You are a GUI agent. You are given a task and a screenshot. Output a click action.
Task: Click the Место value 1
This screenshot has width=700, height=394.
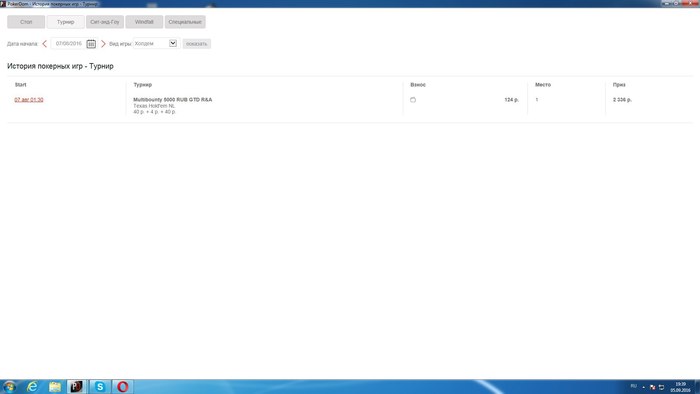coord(537,100)
